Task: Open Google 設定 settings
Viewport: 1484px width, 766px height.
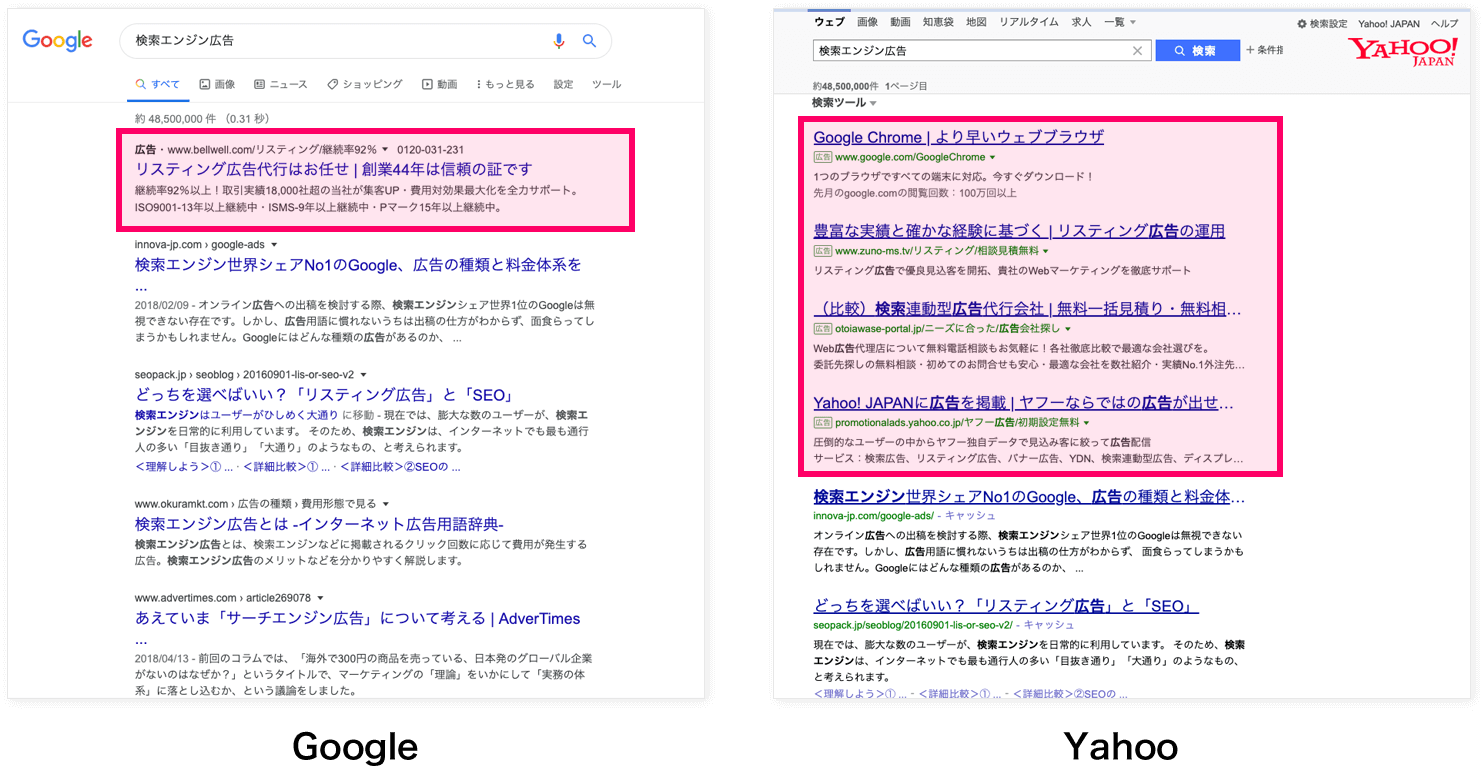Action: [564, 84]
